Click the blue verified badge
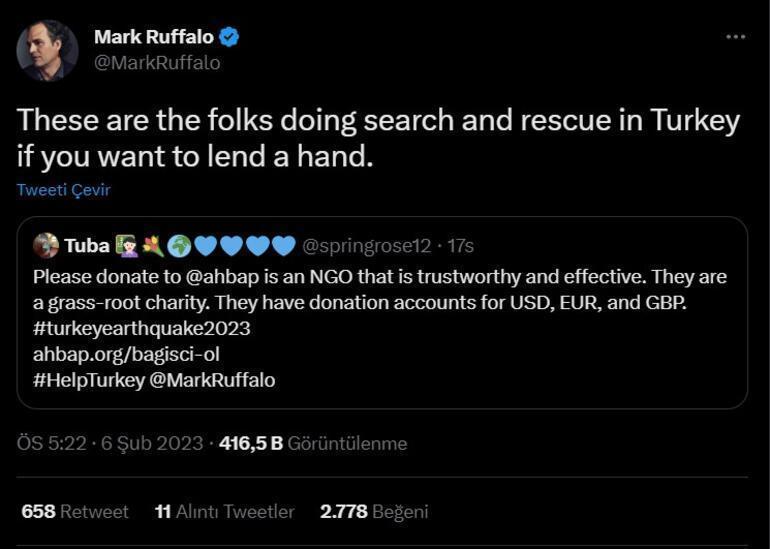This screenshot has width=770, height=549. coord(229,38)
